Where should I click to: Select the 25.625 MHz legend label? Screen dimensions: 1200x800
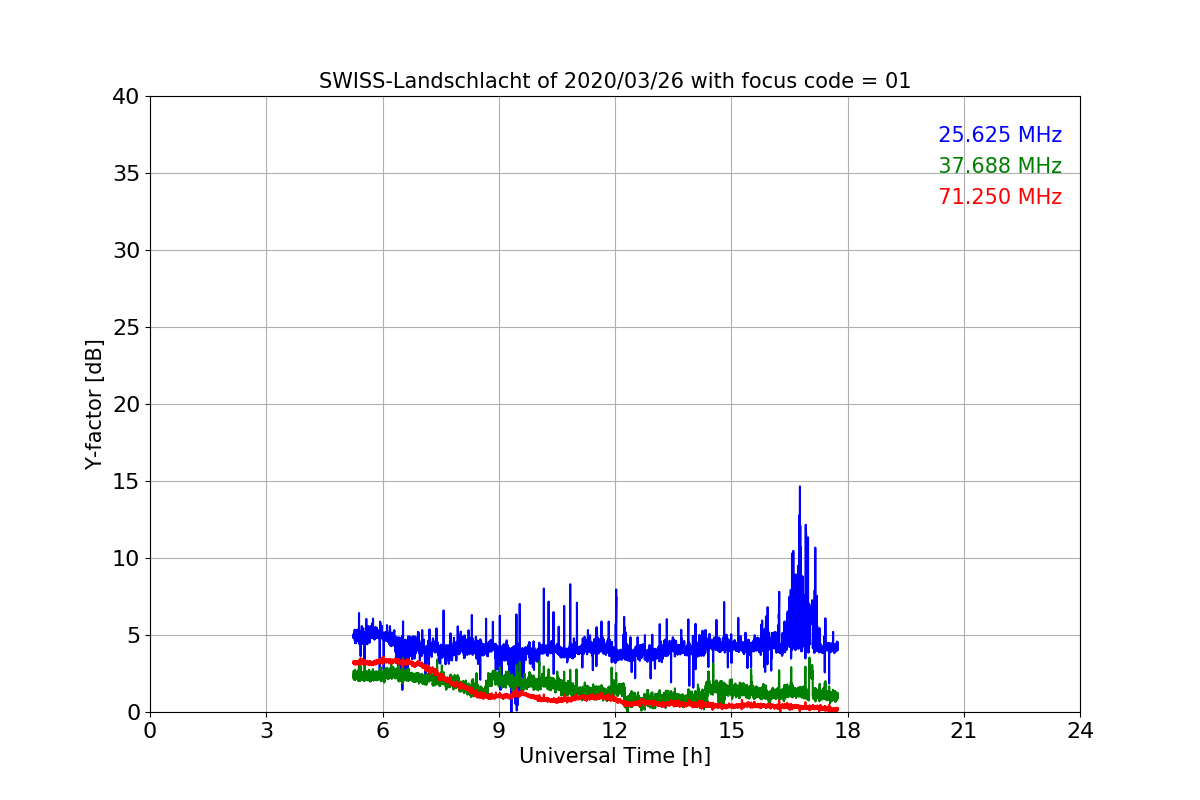click(x=1000, y=135)
